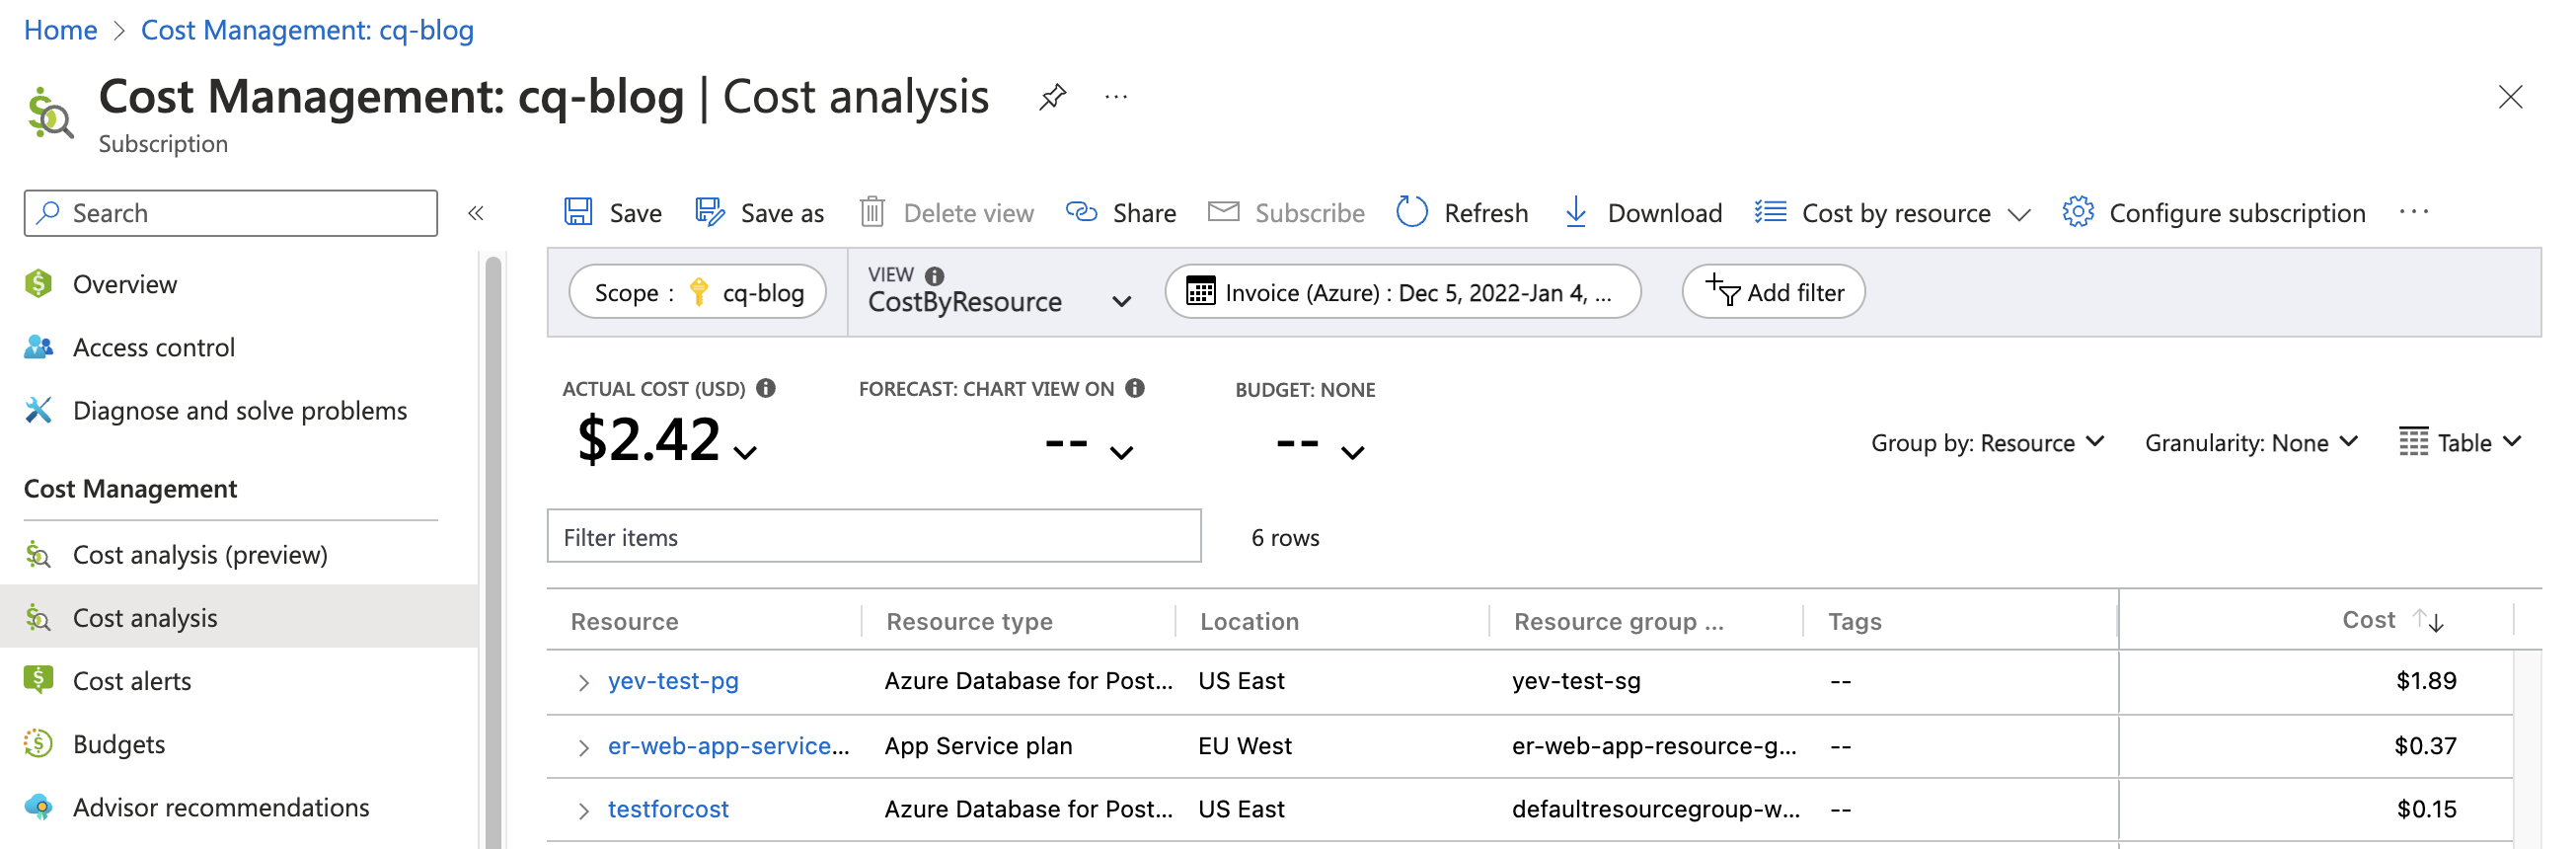Close the Cost Management blade
The height and width of the screenshot is (849, 2576).
(2510, 97)
